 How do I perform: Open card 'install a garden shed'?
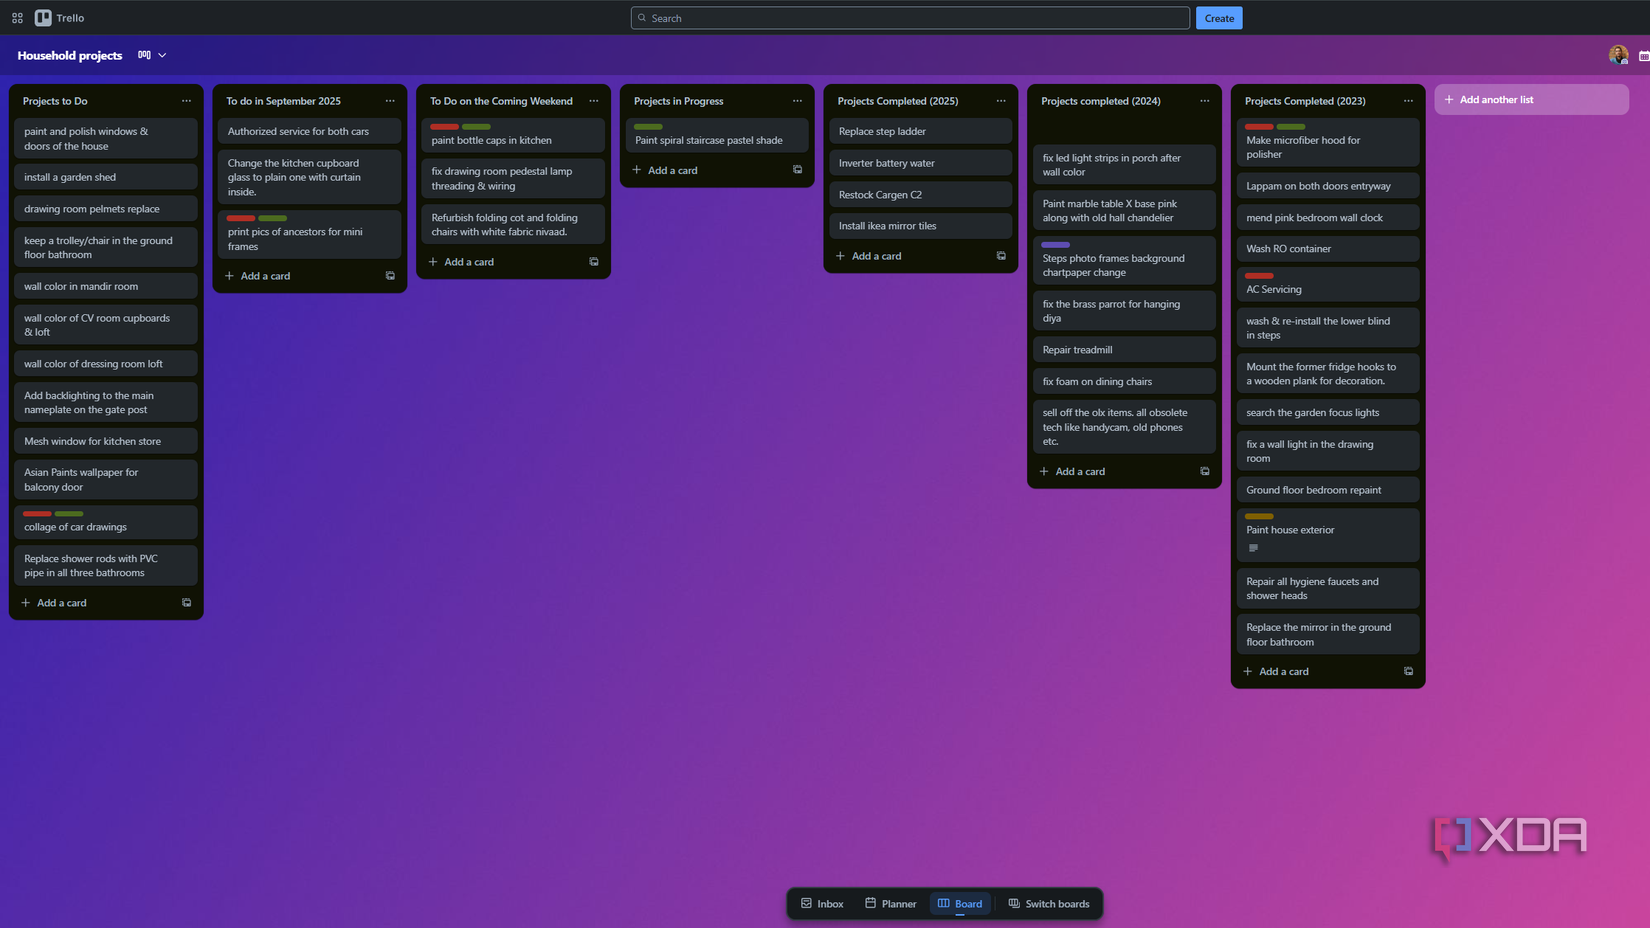point(106,177)
